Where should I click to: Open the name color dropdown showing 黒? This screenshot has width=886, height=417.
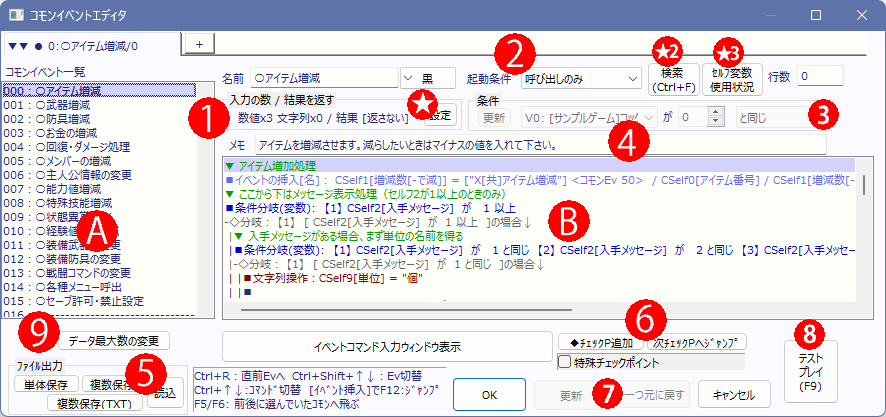(x=428, y=79)
